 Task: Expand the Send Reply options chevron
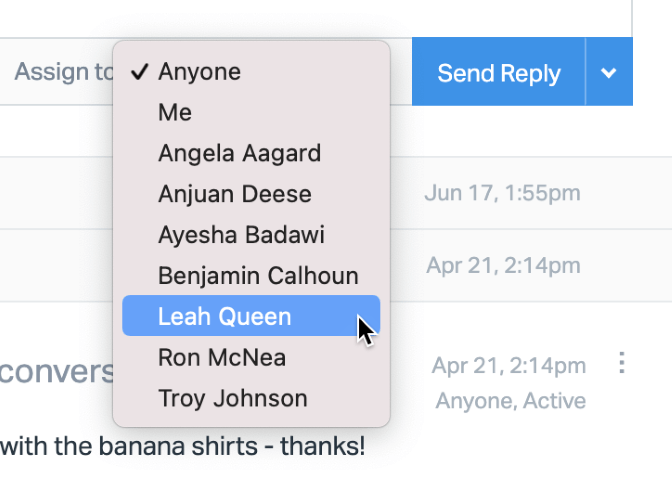pos(609,72)
